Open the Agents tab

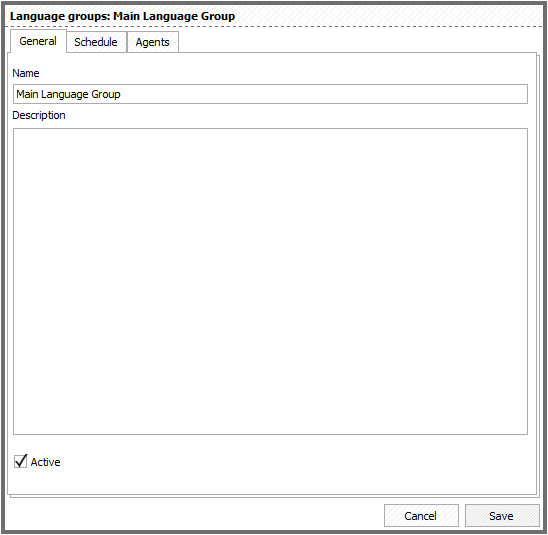click(x=153, y=42)
